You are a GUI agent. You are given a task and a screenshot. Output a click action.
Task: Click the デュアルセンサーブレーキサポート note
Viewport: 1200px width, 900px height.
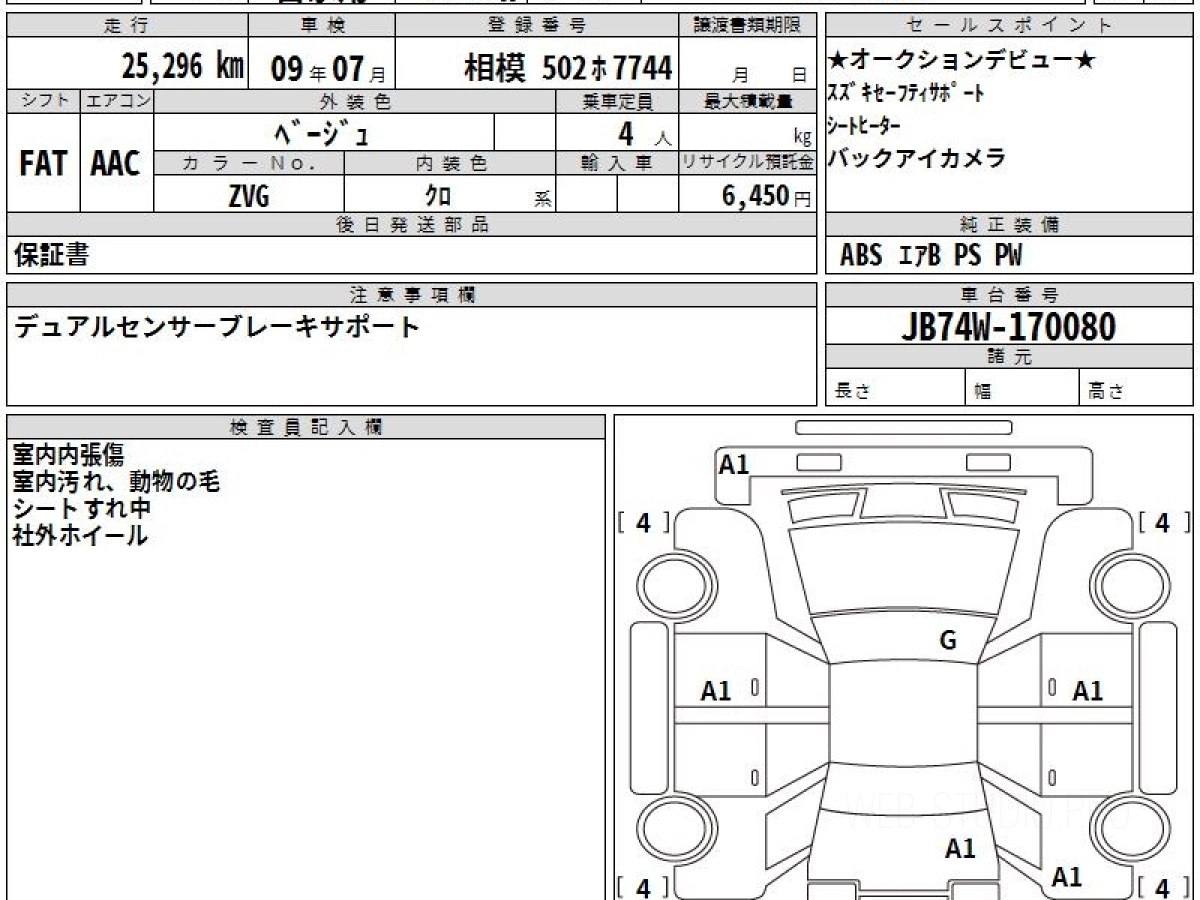point(217,327)
